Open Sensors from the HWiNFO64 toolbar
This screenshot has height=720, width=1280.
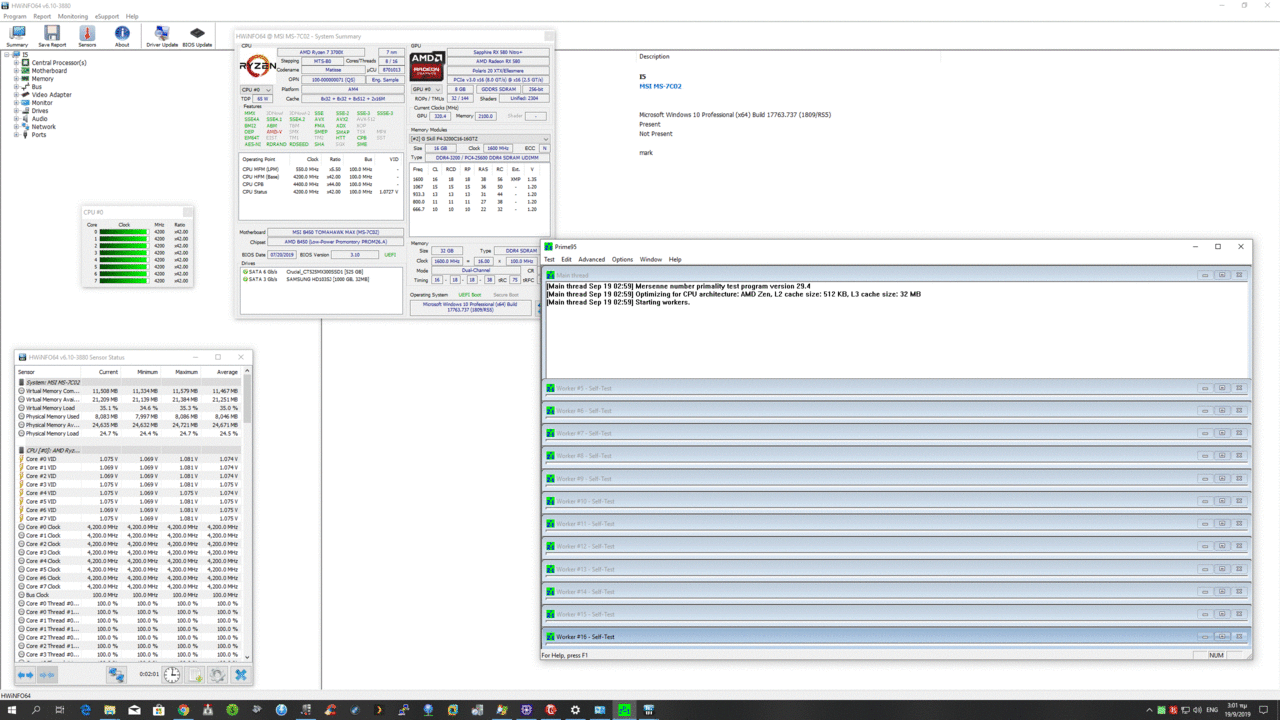point(87,36)
